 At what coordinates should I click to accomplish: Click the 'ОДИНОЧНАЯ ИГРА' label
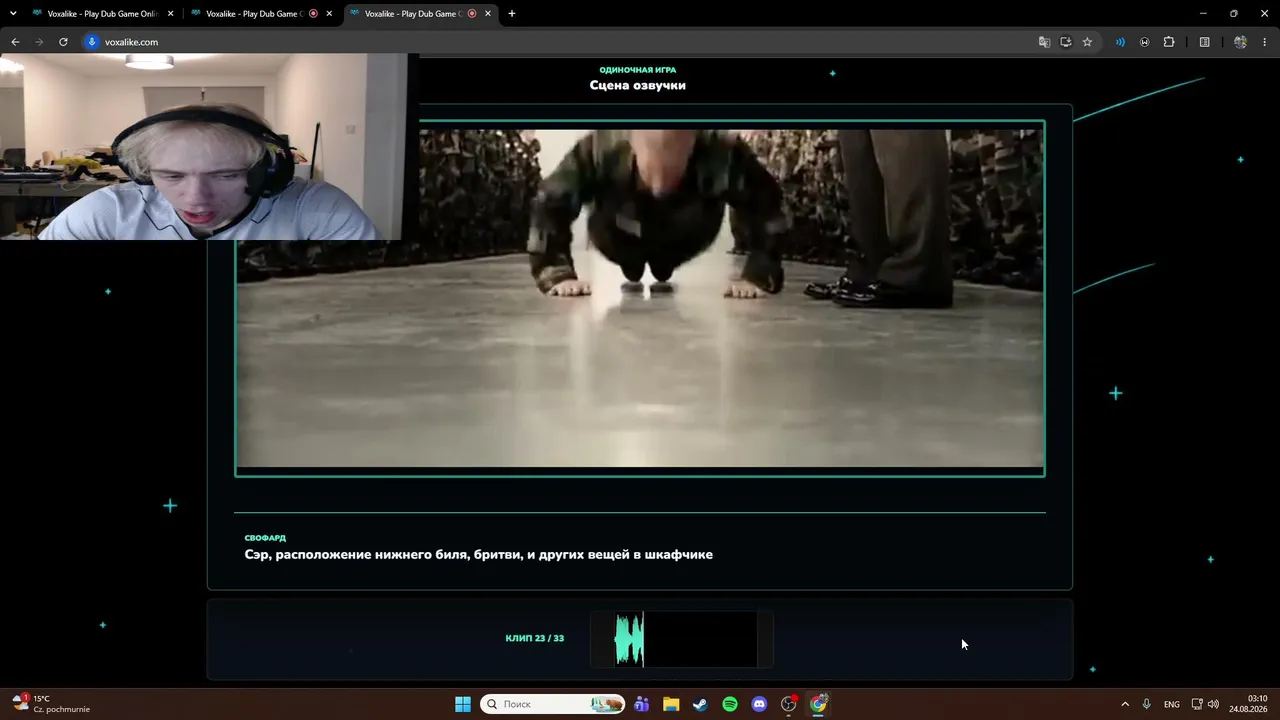[x=638, y=70]
